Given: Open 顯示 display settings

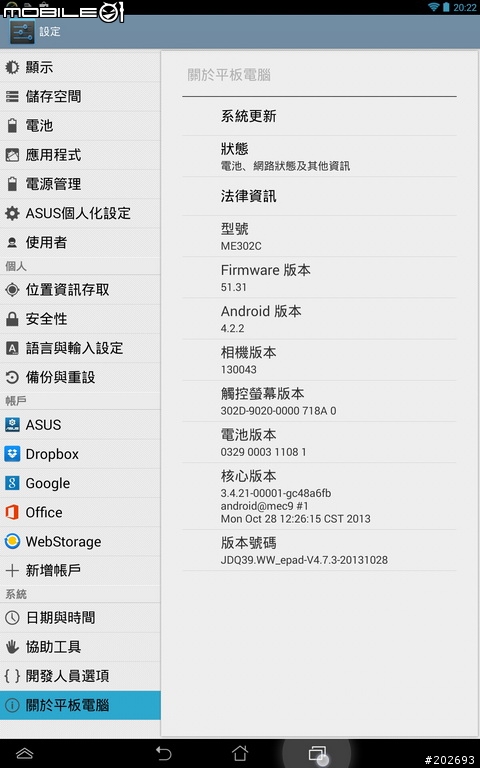Looking at the screenshot, I should 80,68.
